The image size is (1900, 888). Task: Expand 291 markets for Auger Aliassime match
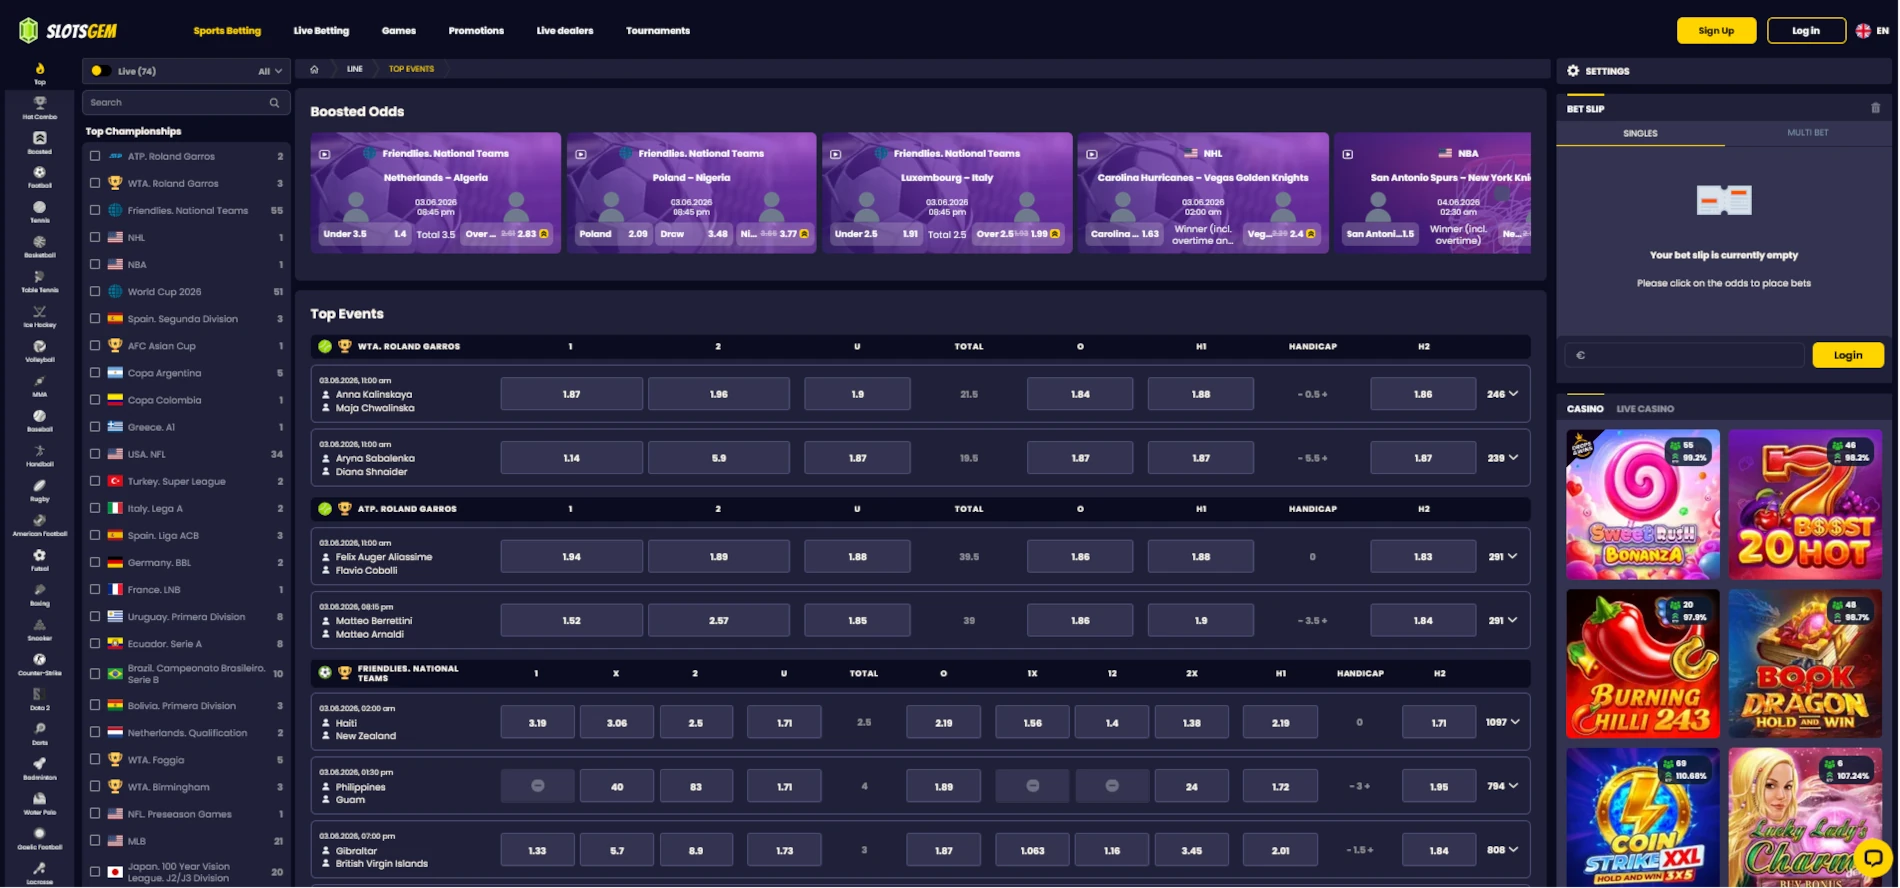pos(1503,557)
